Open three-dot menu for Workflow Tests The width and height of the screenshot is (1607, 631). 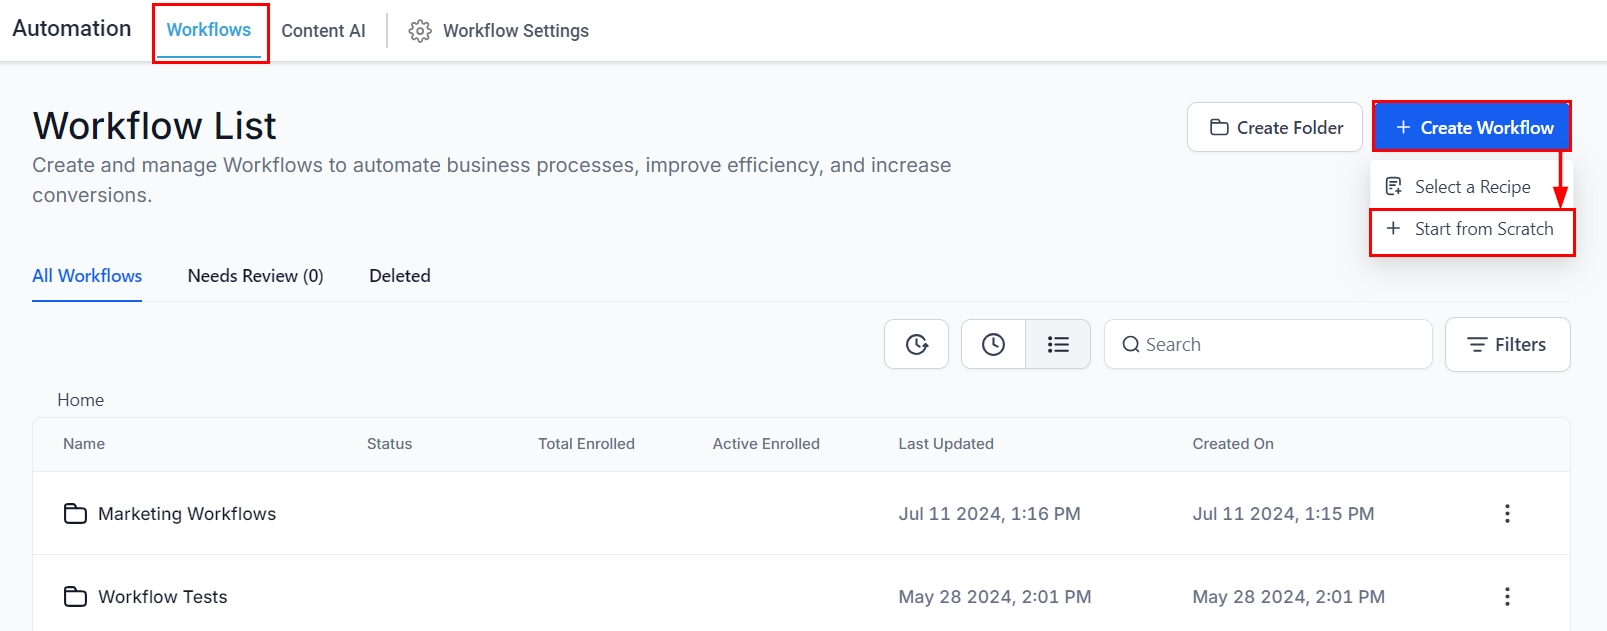click(1507, 597)
